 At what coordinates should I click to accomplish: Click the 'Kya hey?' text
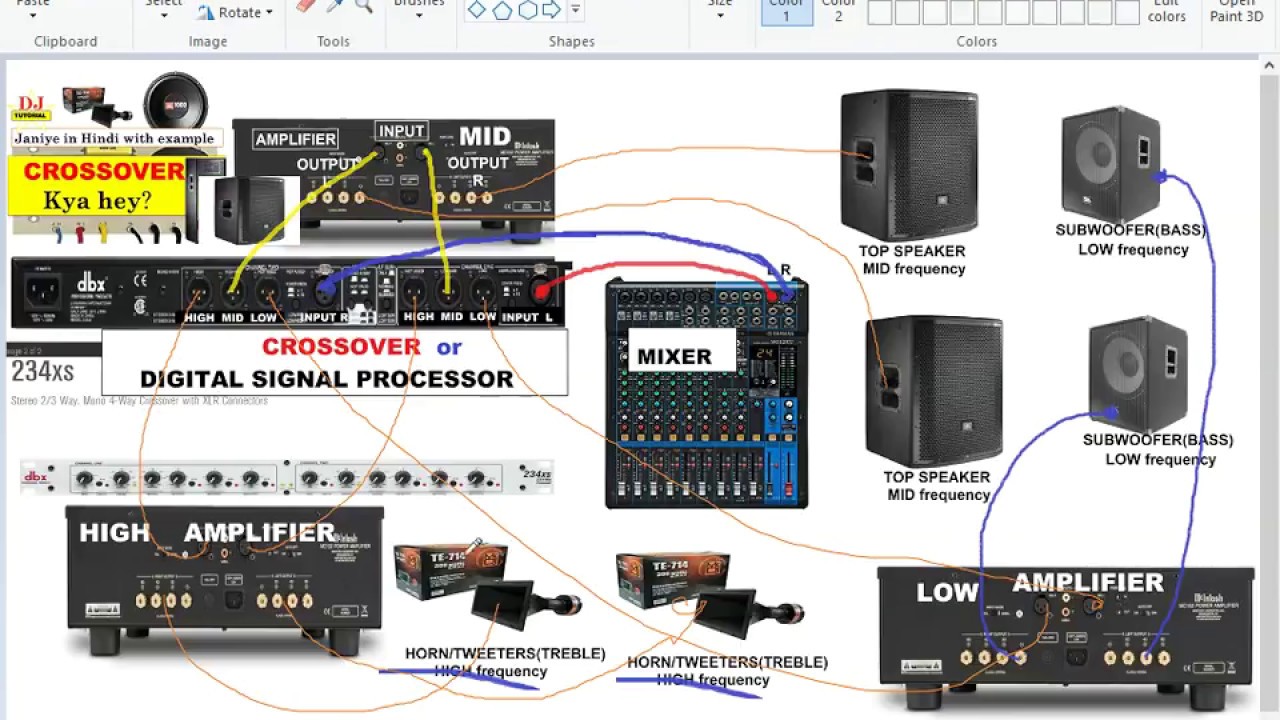(97, 200)
